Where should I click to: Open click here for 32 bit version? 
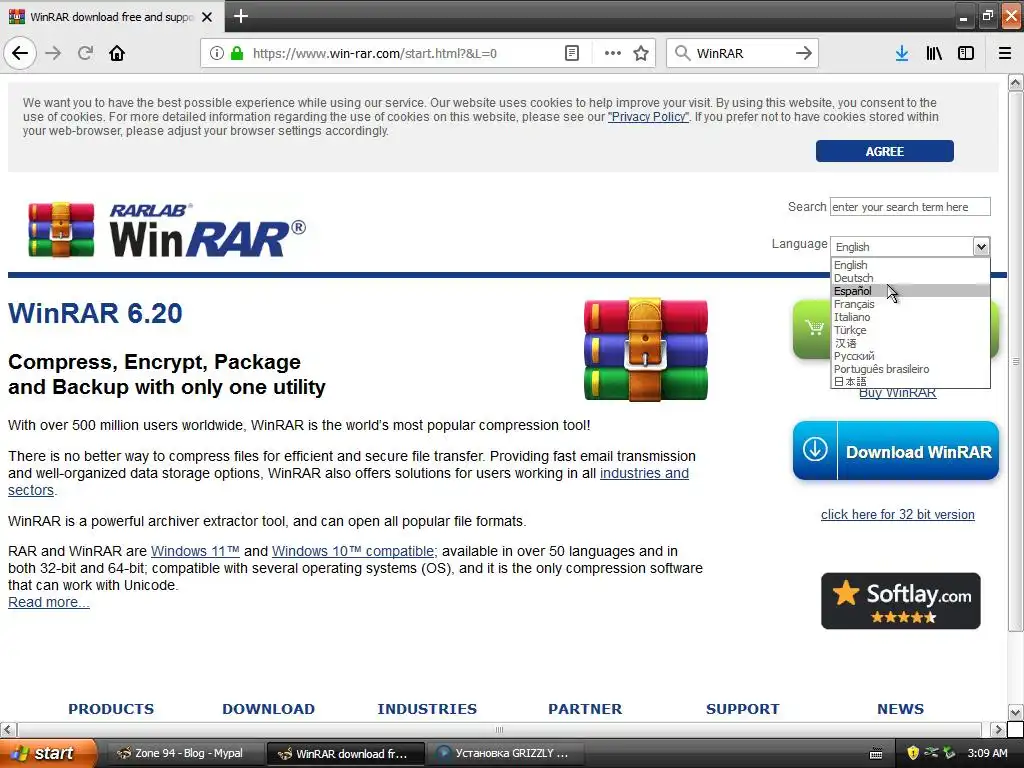click(x=897, y=515)
